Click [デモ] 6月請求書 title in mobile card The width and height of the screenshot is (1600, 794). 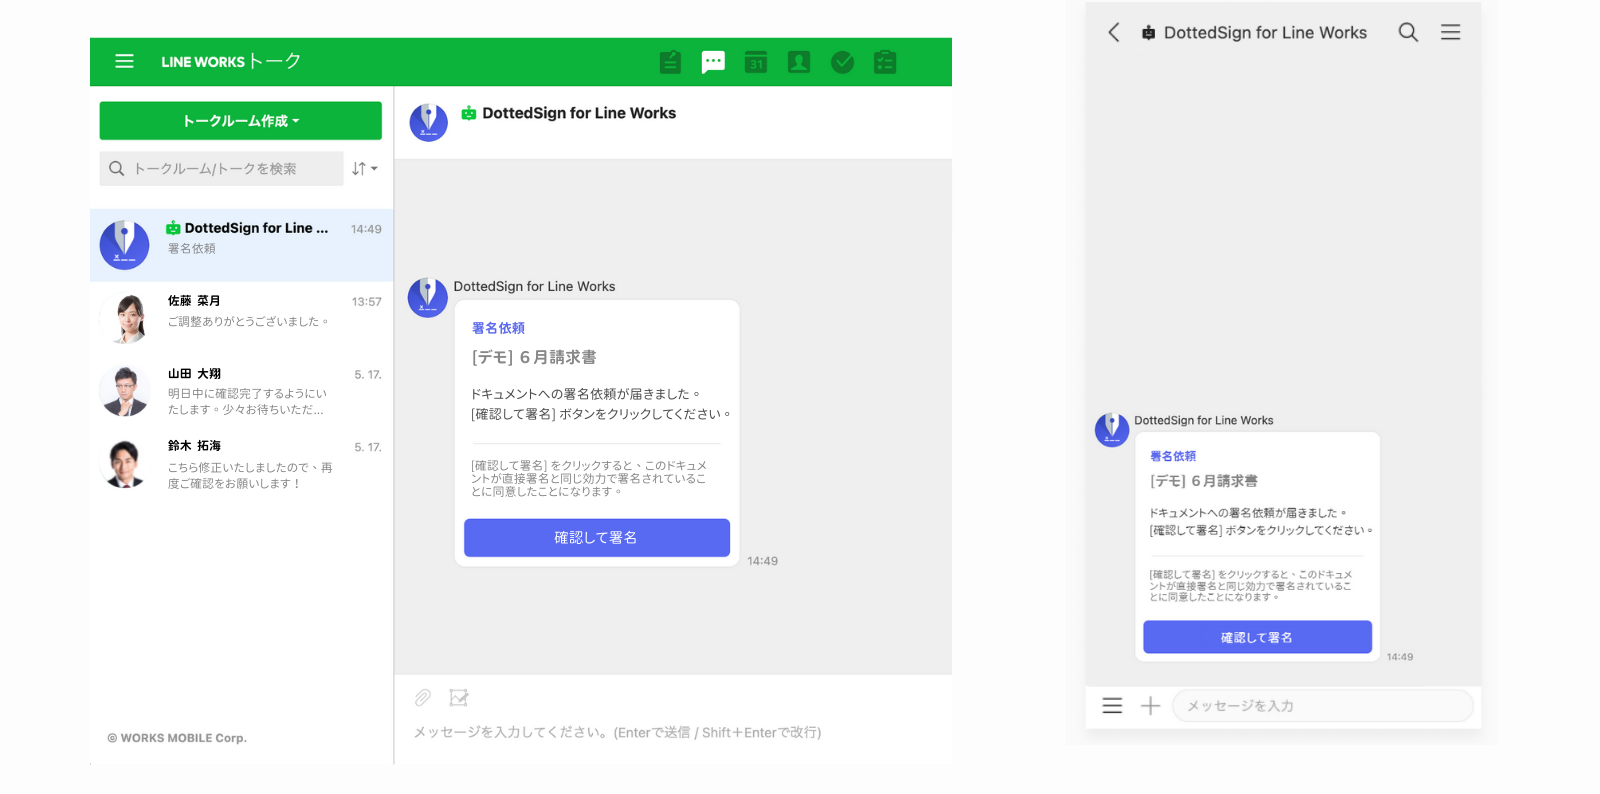(x=1204, y=481)
